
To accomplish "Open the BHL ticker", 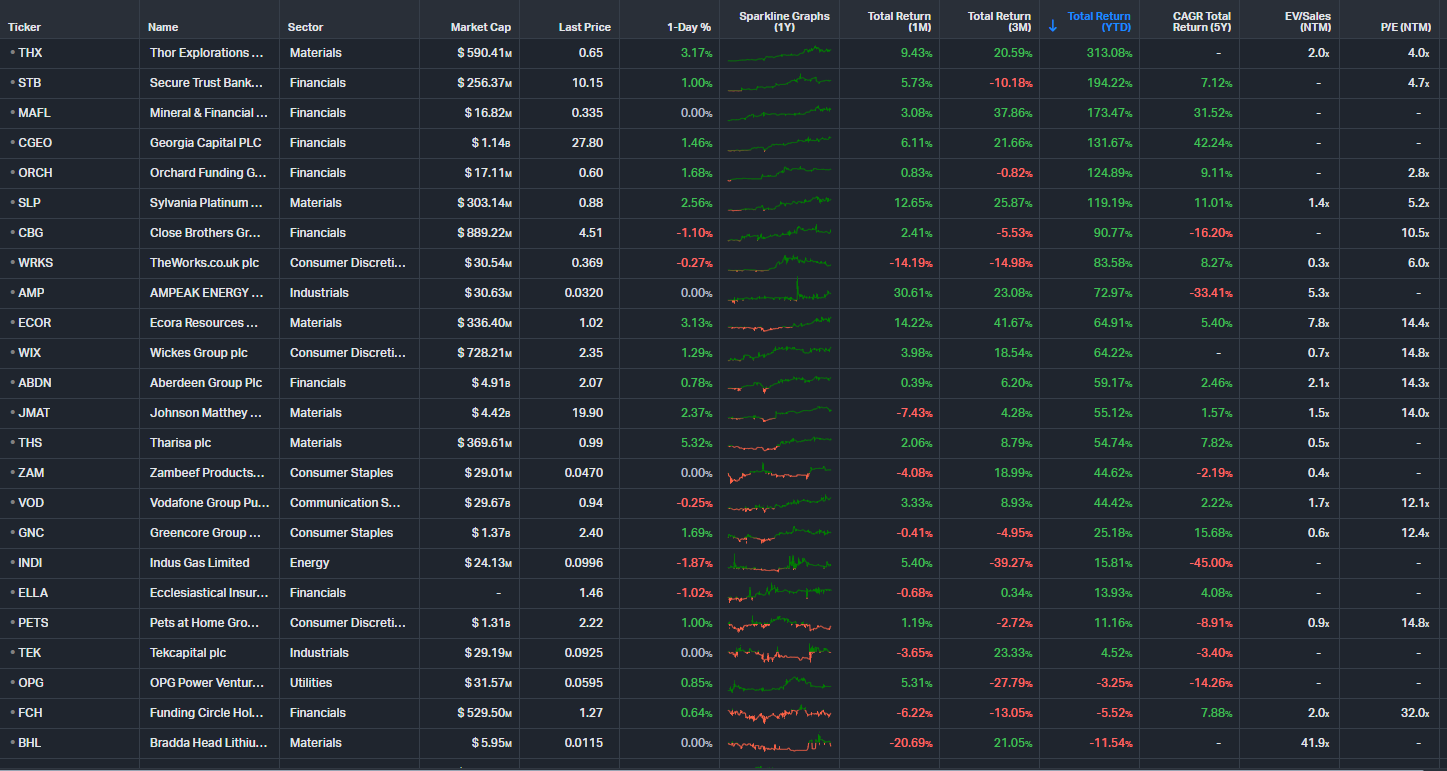I will pyautogui.click(x=30, y=743).
